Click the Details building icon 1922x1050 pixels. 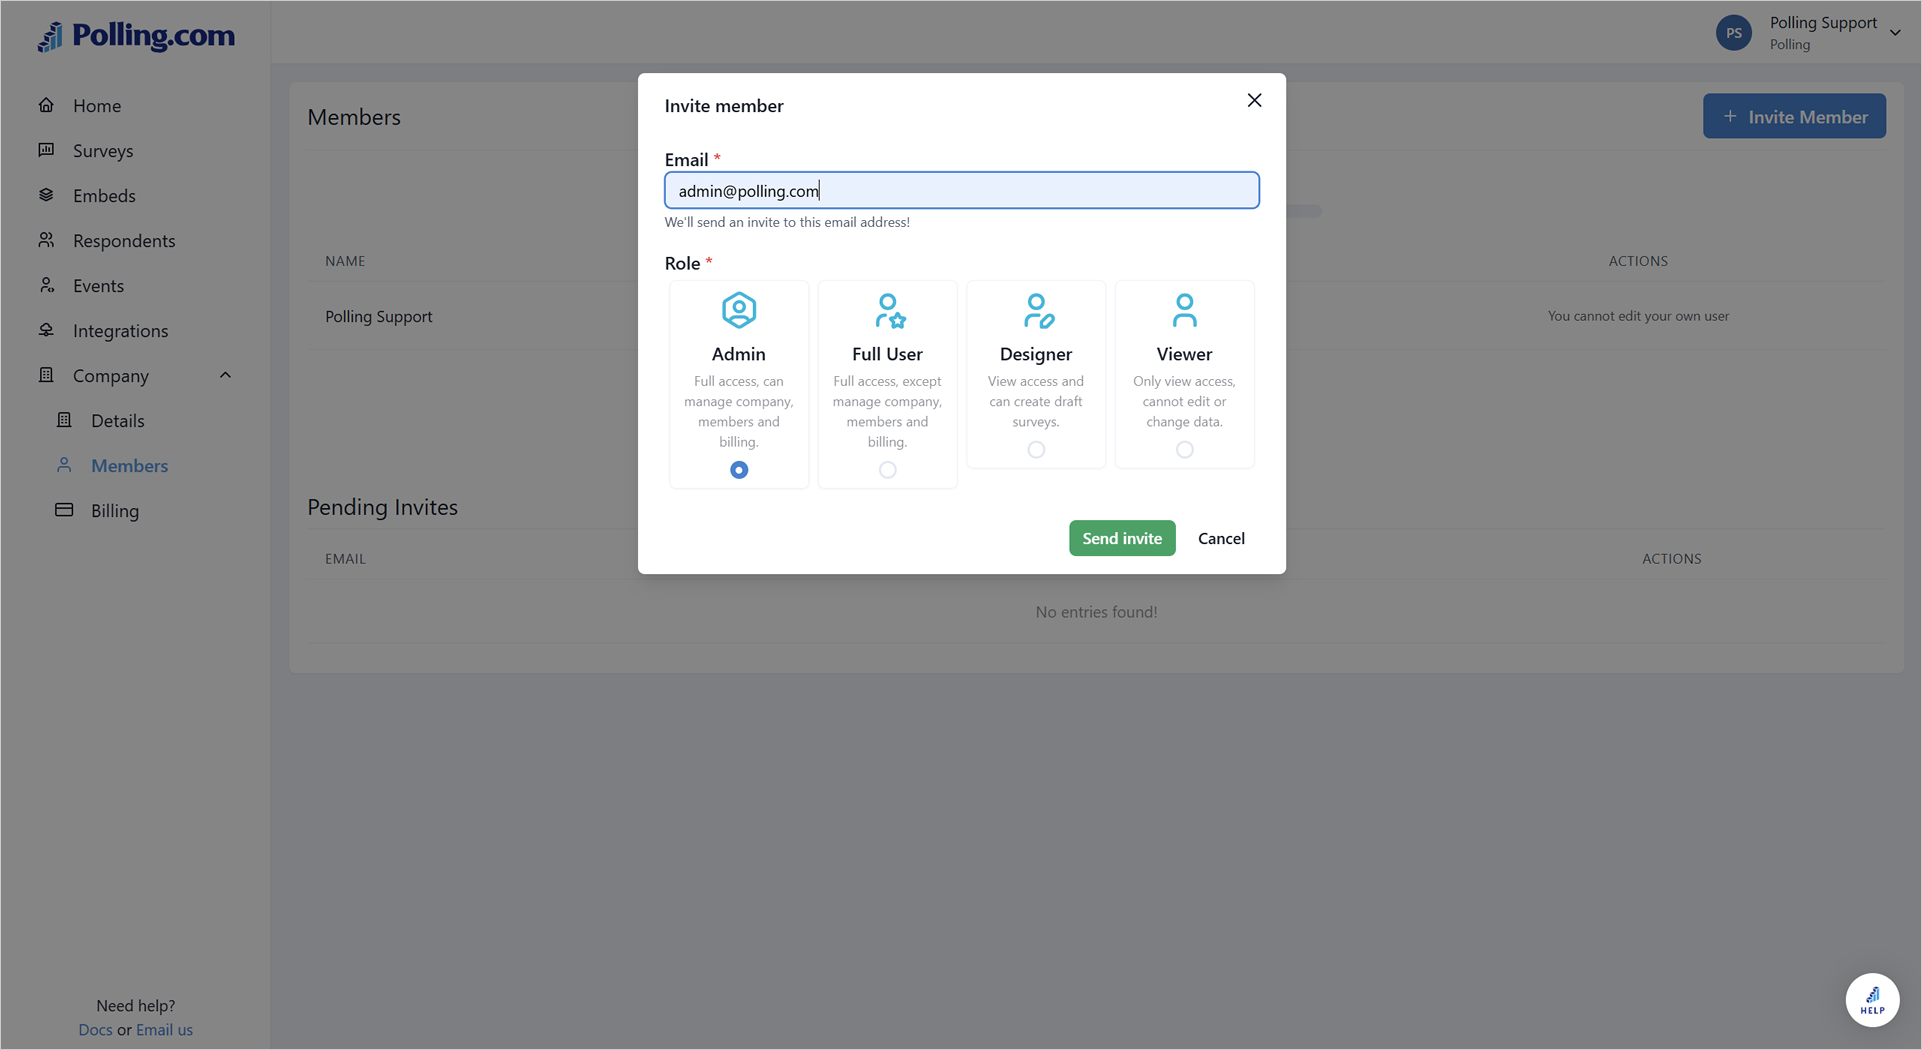pos(64,420)
